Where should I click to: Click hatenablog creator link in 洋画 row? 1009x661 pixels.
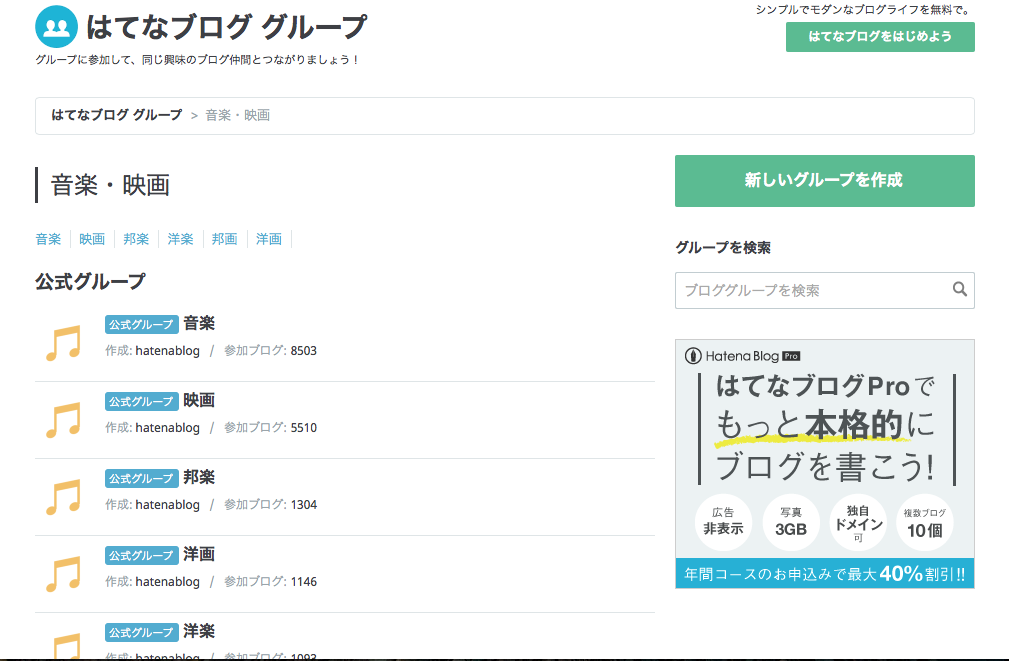pos(167,582)
